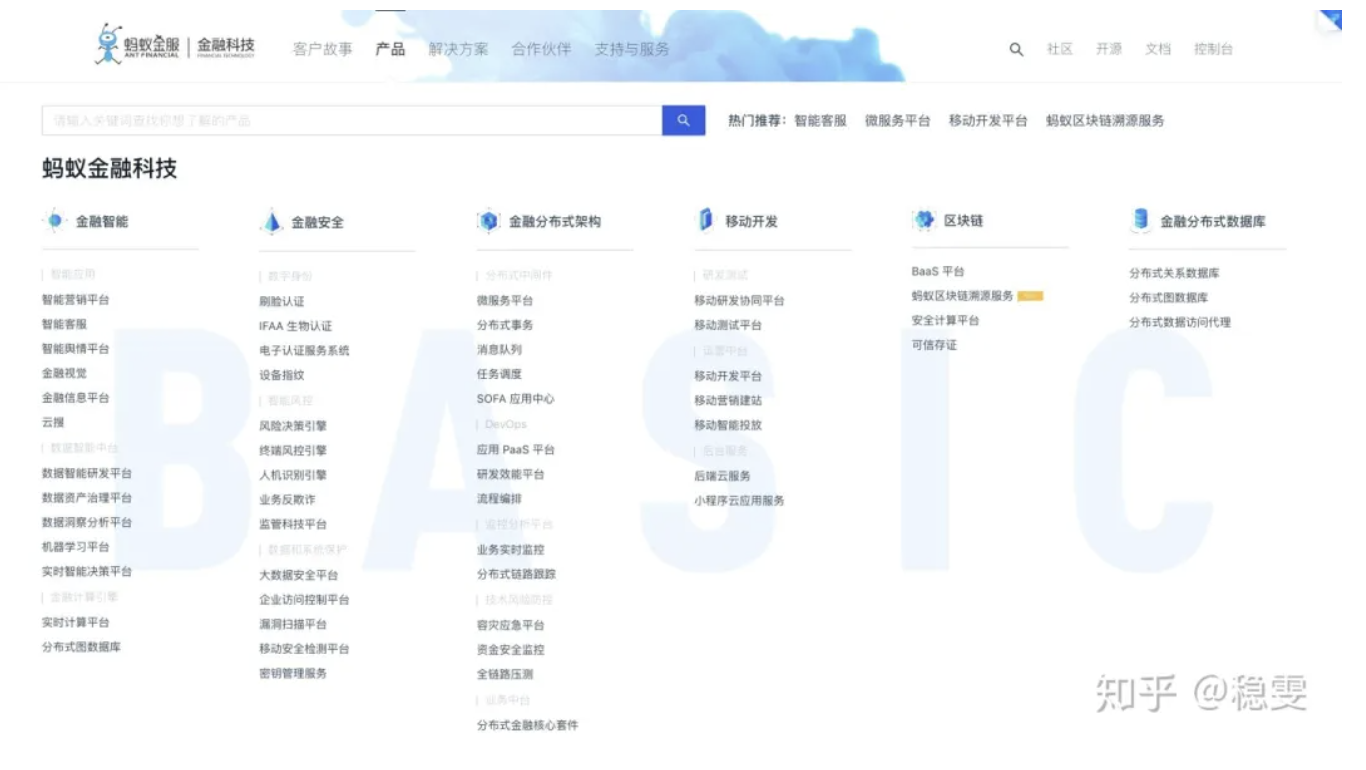The image size is (1366, 770).
Task: Open 移动测试平台 product
Action: (728, 325)
